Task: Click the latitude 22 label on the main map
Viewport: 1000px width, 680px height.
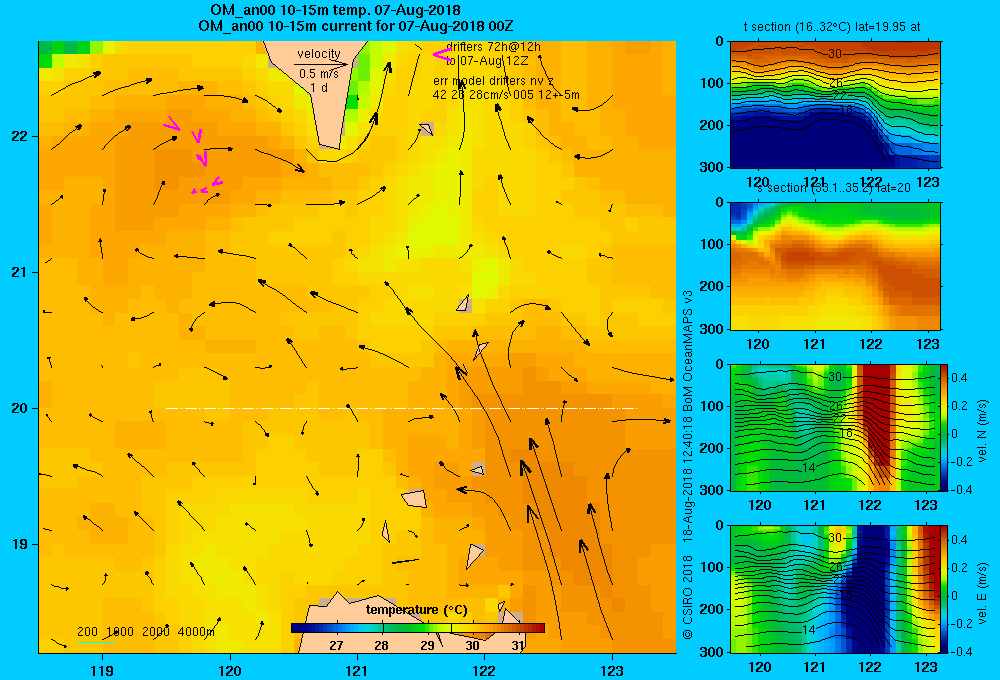Action: 19,137
